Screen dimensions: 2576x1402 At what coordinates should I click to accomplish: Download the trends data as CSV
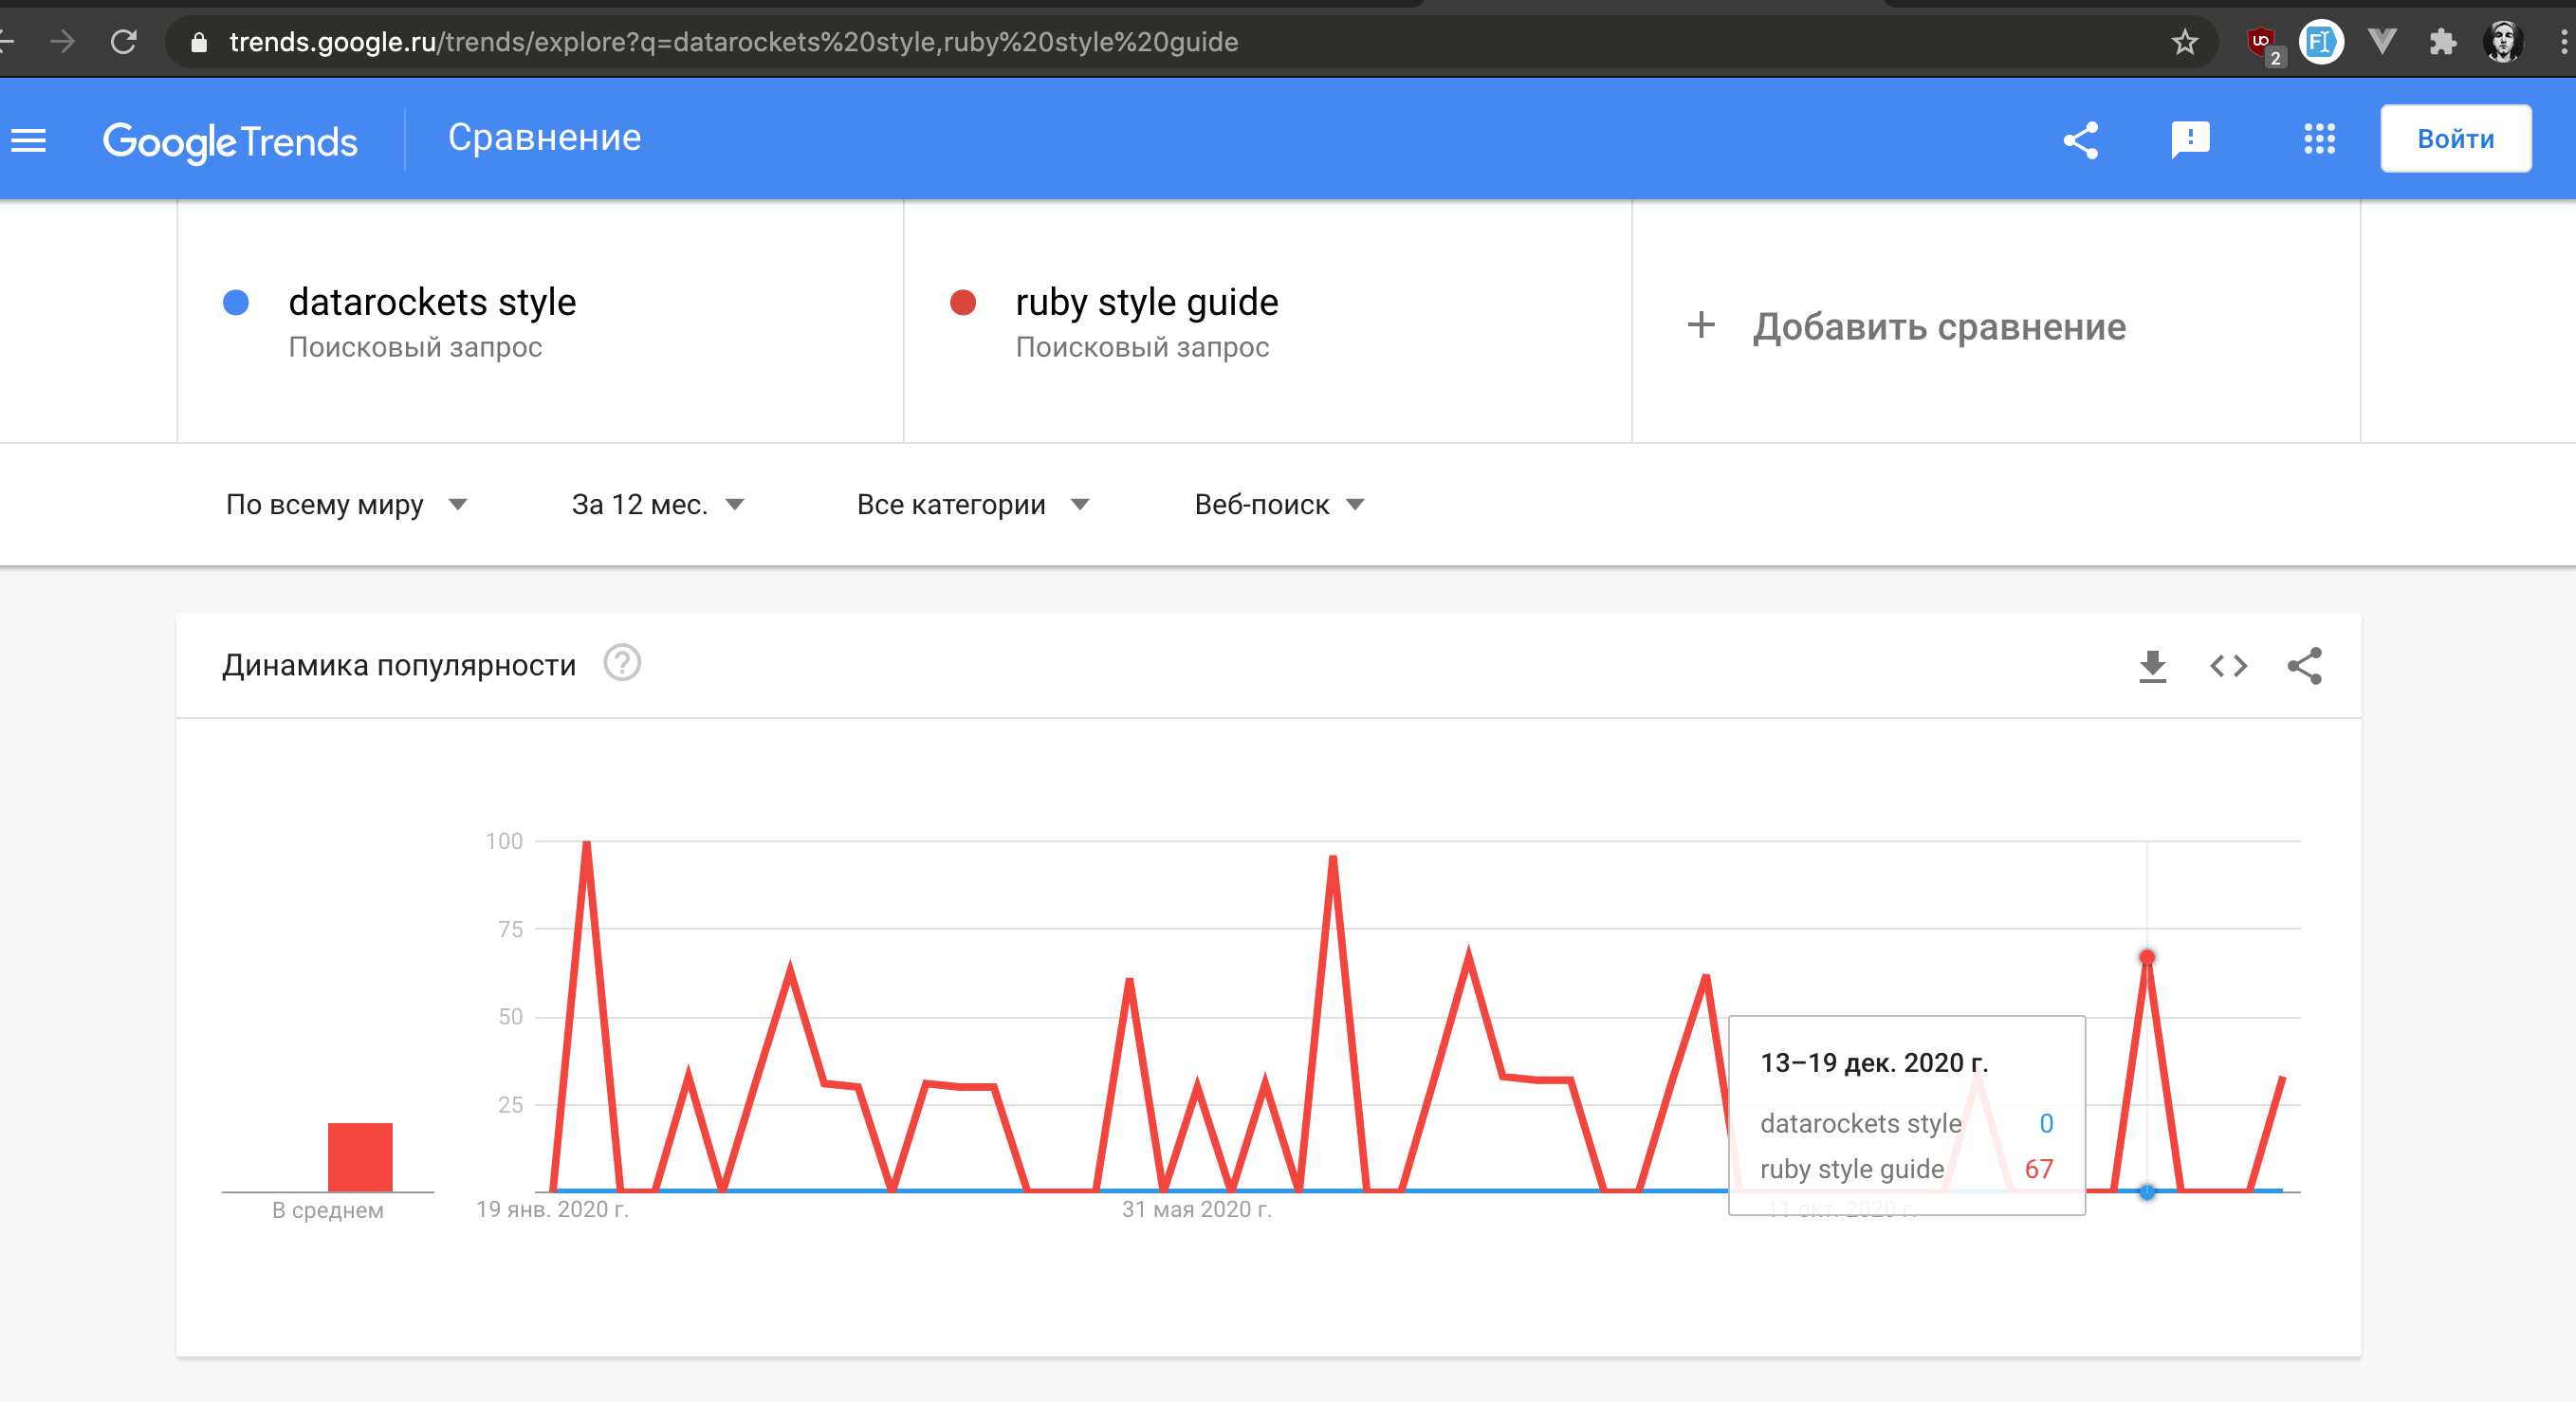pyautogui.click(x=2152, y=666)
